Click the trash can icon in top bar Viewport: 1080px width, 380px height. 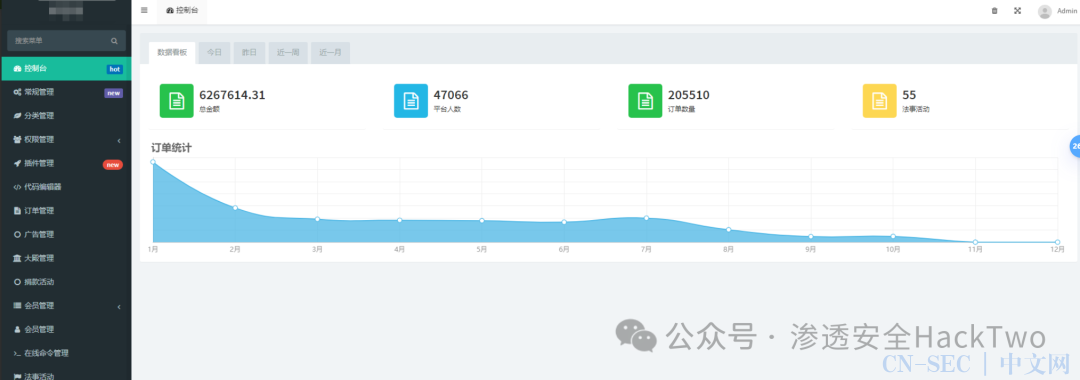click(x=994, y=11)
